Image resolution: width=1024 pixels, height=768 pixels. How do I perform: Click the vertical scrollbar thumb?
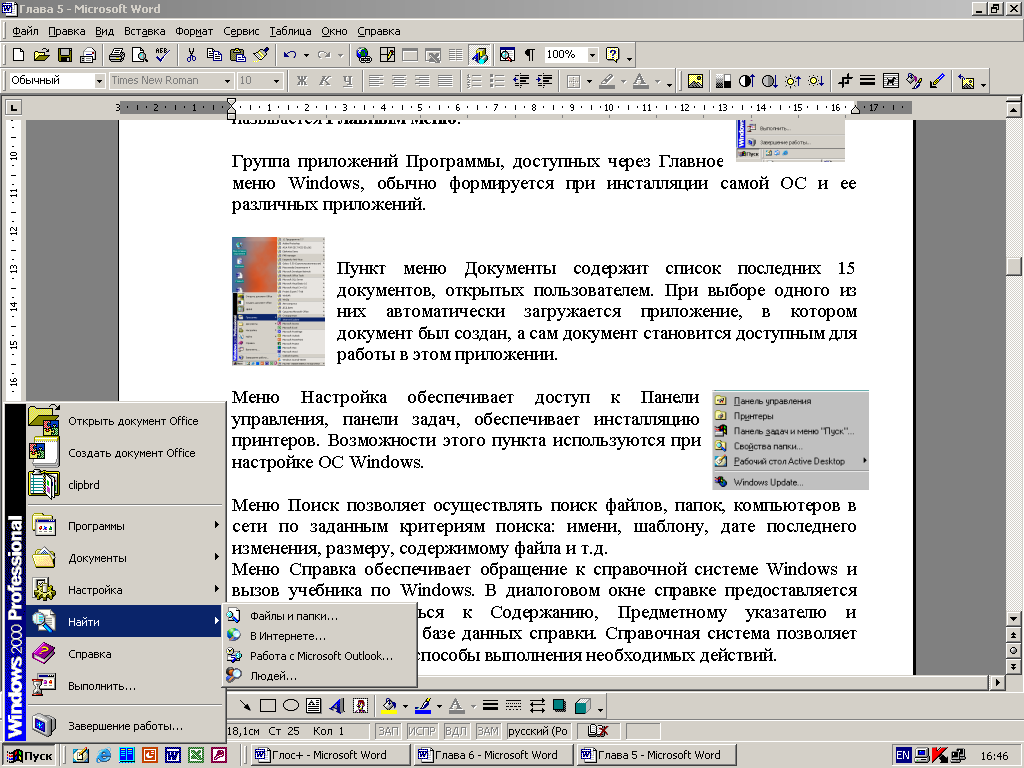click(x=1013, y=267)
